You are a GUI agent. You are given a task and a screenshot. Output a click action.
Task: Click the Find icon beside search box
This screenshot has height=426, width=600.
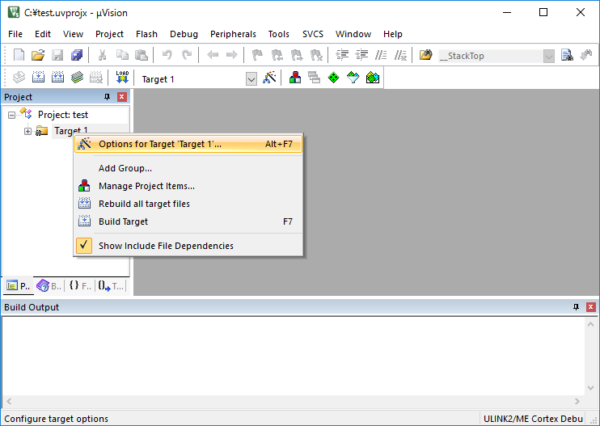567,55
